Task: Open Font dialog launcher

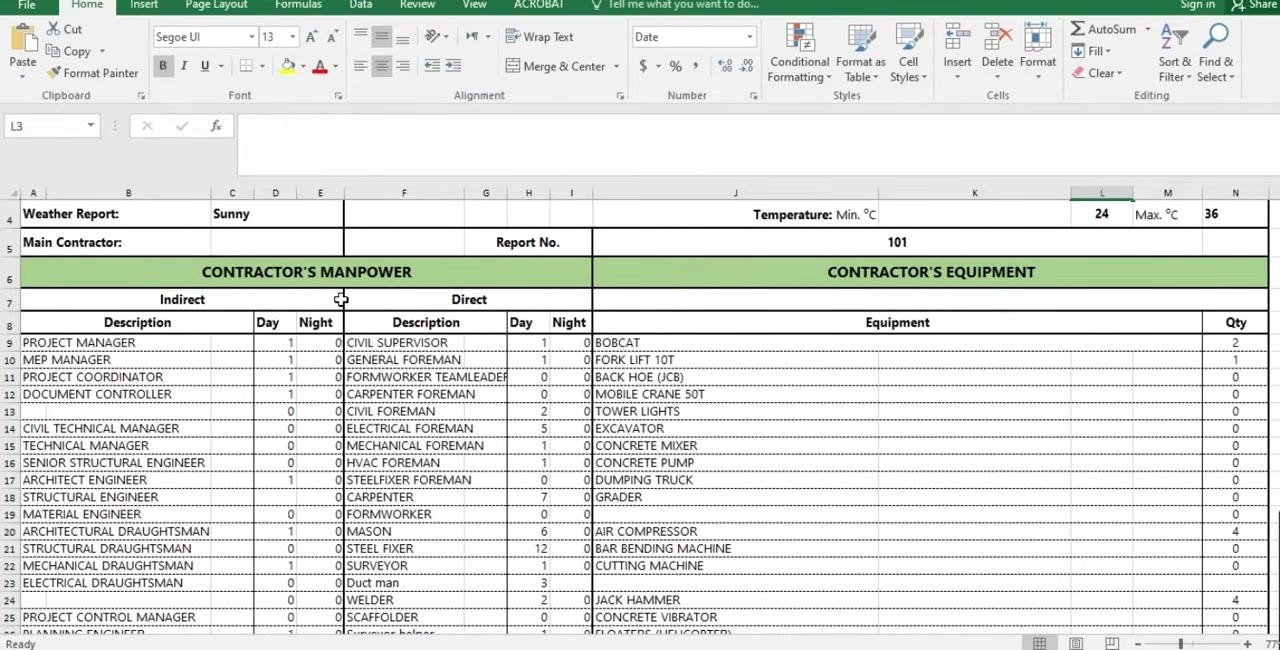Action: coord(338,96)
